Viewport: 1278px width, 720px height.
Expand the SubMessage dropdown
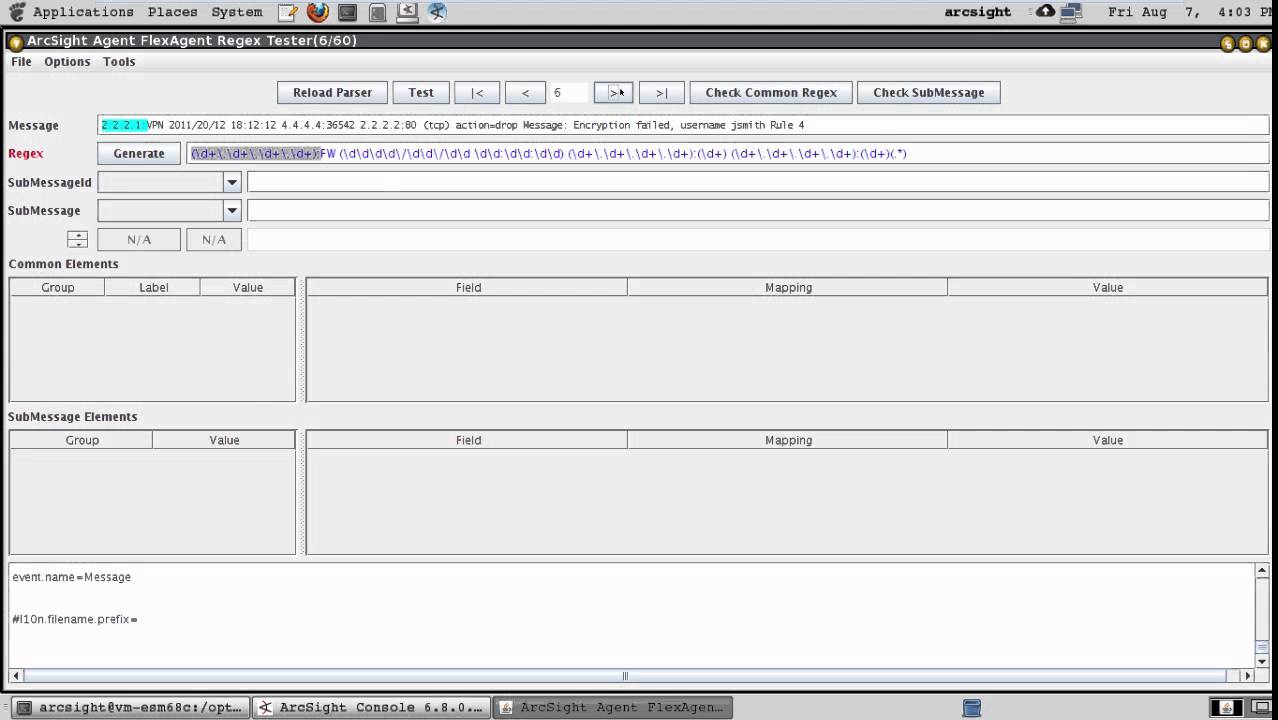[x=232, y=210]
